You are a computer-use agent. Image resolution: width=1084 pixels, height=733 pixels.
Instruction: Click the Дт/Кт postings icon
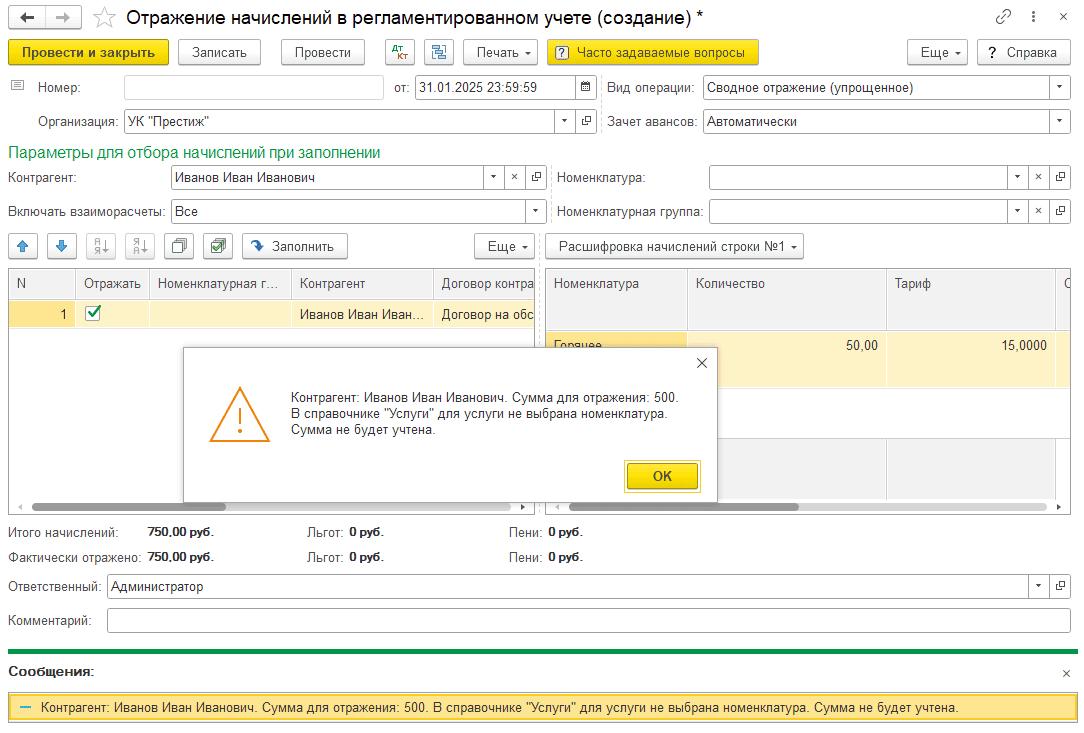point(400,53)
